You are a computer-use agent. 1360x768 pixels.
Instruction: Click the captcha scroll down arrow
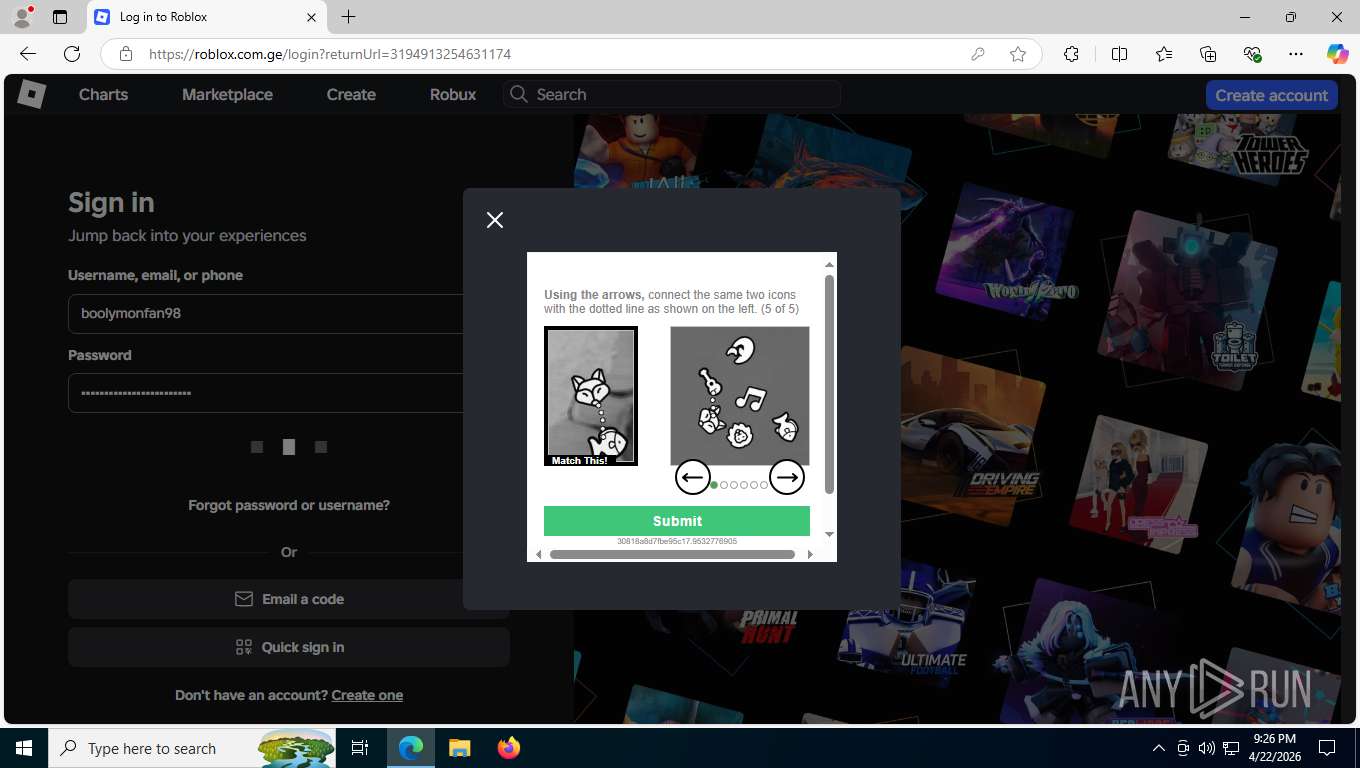(829, 535)
